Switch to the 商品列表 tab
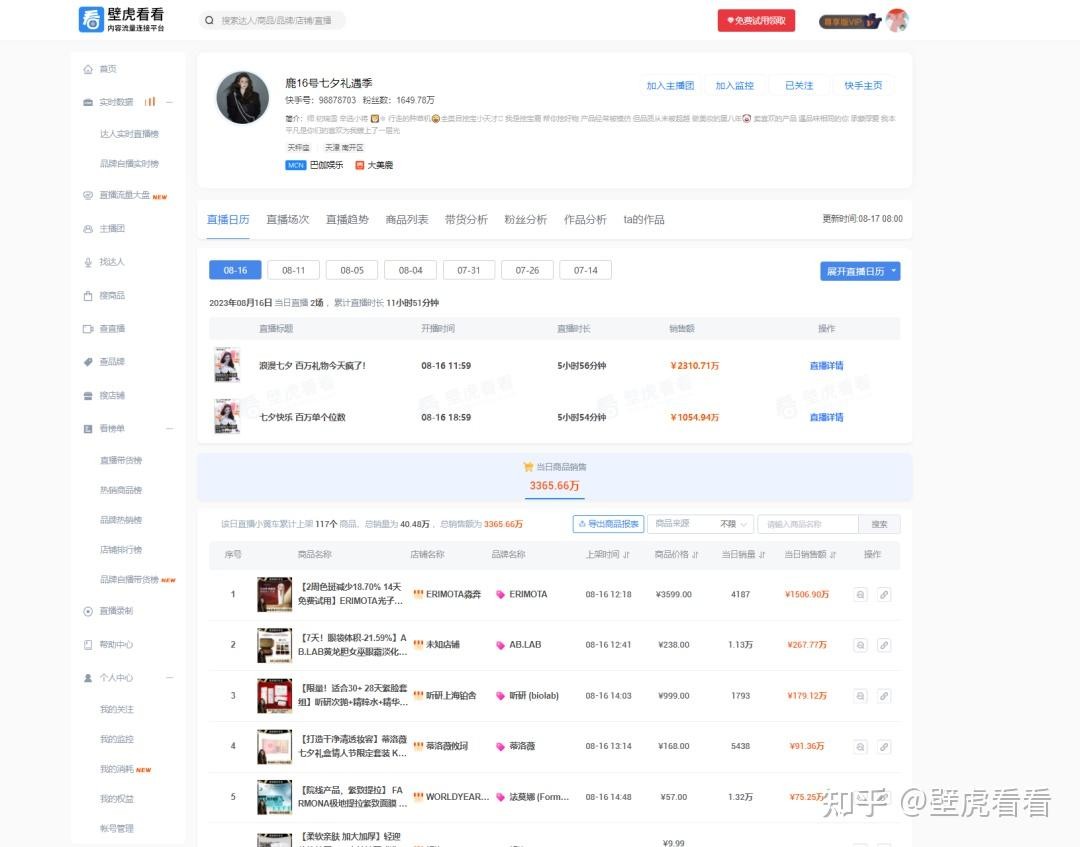This screenshot has width=1080, height=847. click(x=406, y=220)
